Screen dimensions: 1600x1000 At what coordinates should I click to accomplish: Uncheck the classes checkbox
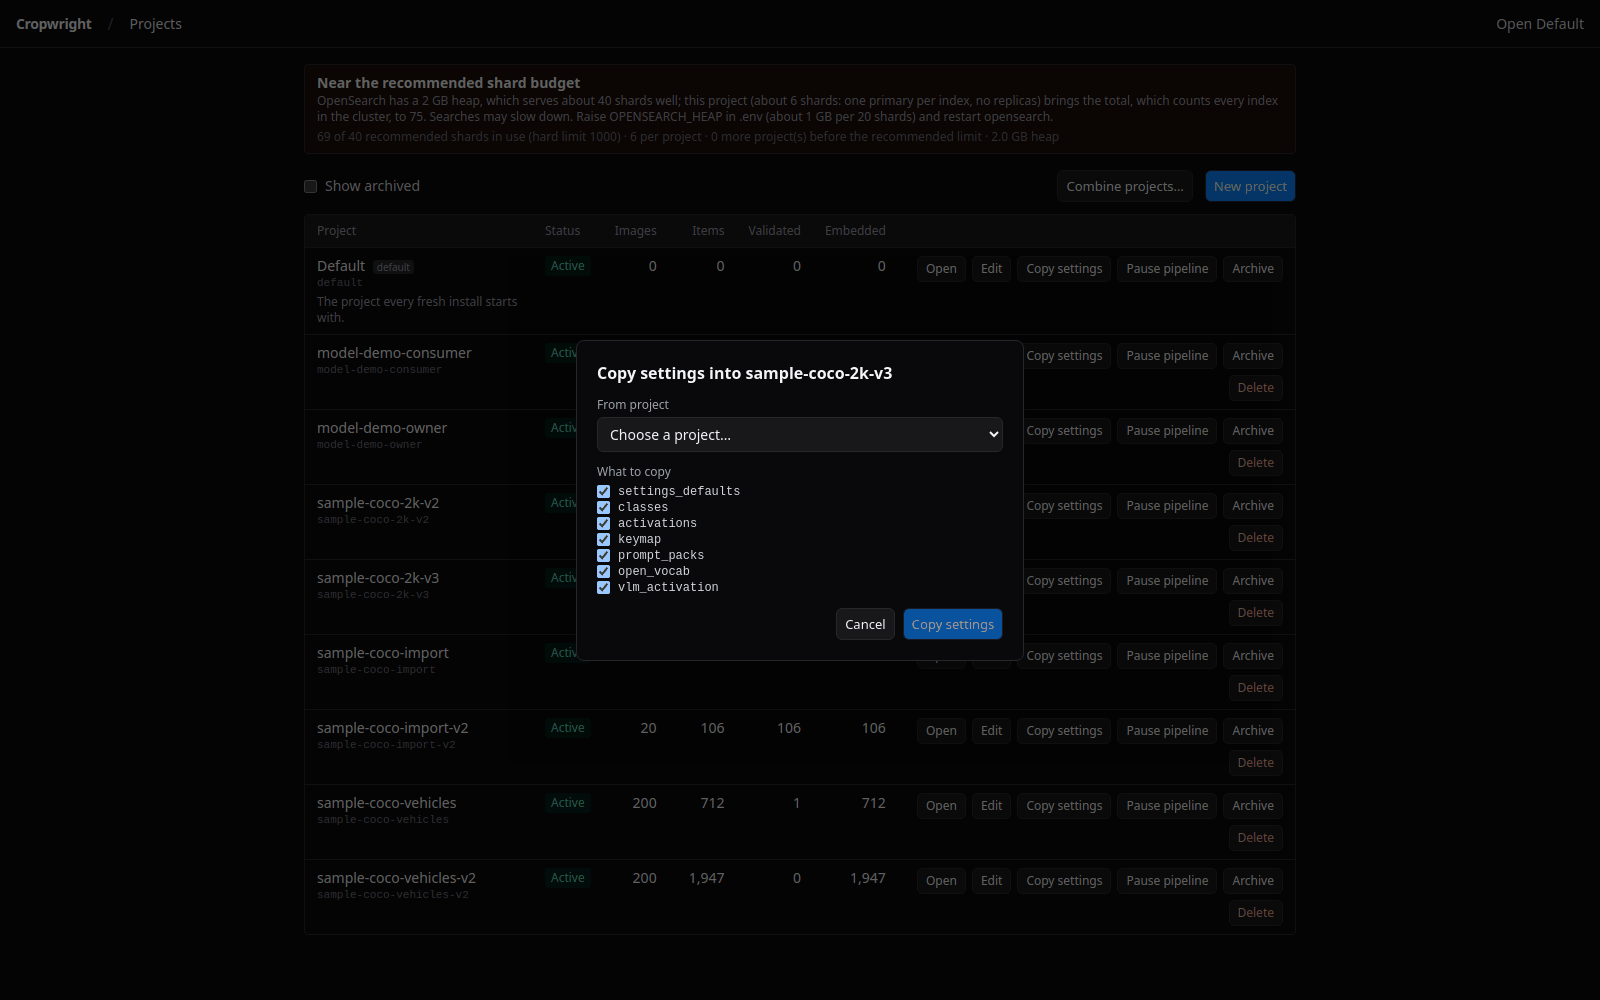pos(604,507)
